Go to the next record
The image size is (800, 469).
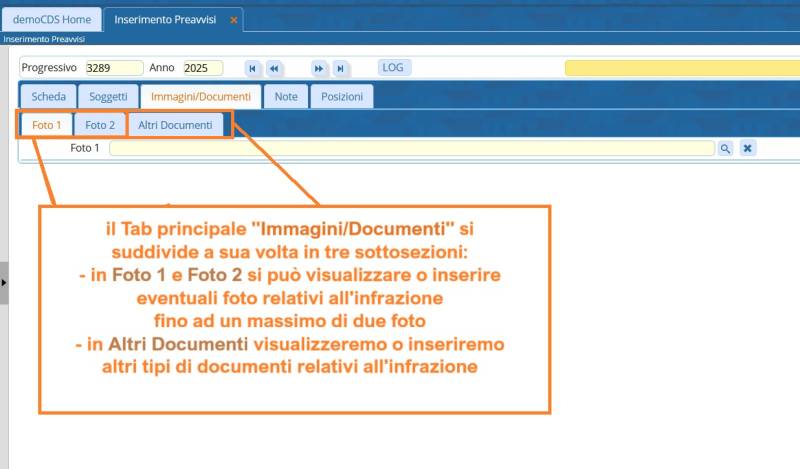[x=319, y=68]
